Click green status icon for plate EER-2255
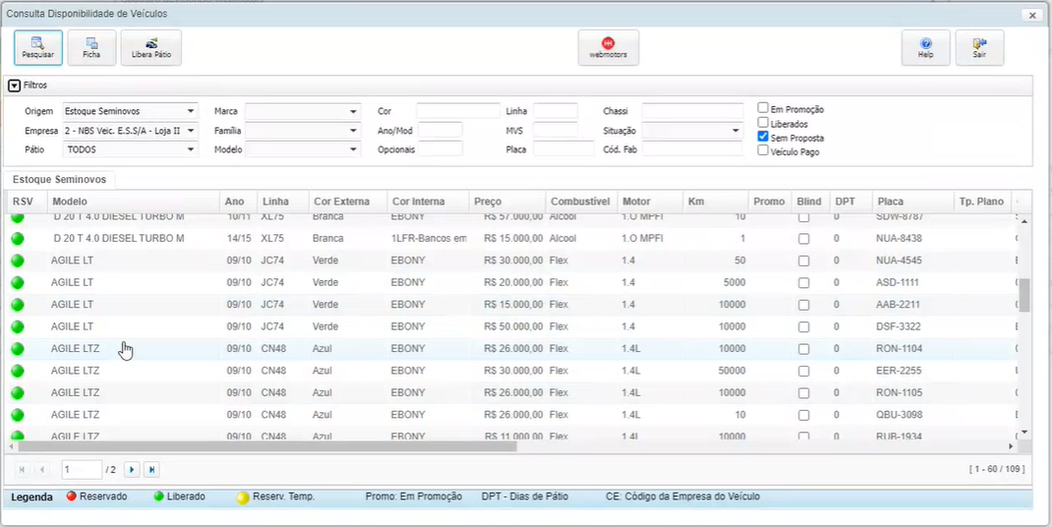The height and width of the screenshot is (527, 1052). point(17,371)
